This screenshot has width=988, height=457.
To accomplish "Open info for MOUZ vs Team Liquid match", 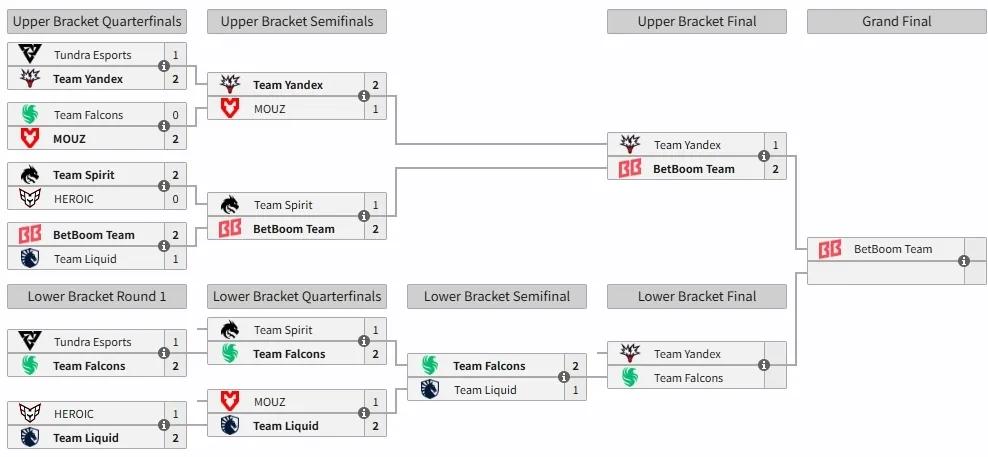I will (x=364, y=414).
